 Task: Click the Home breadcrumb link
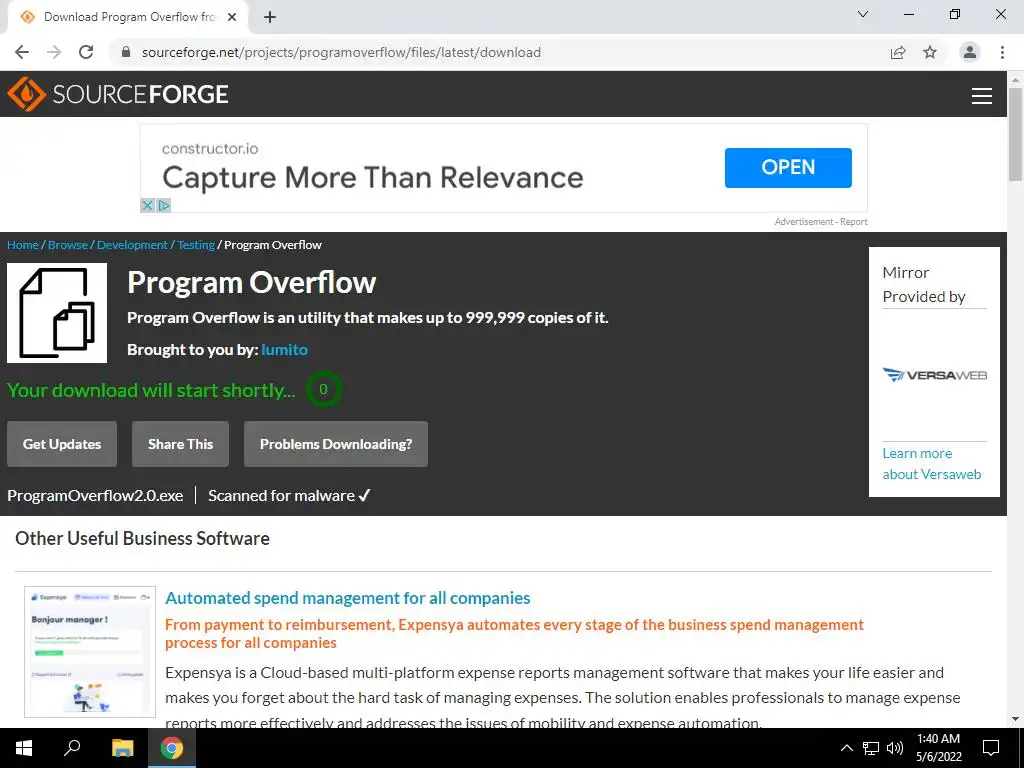23,245
